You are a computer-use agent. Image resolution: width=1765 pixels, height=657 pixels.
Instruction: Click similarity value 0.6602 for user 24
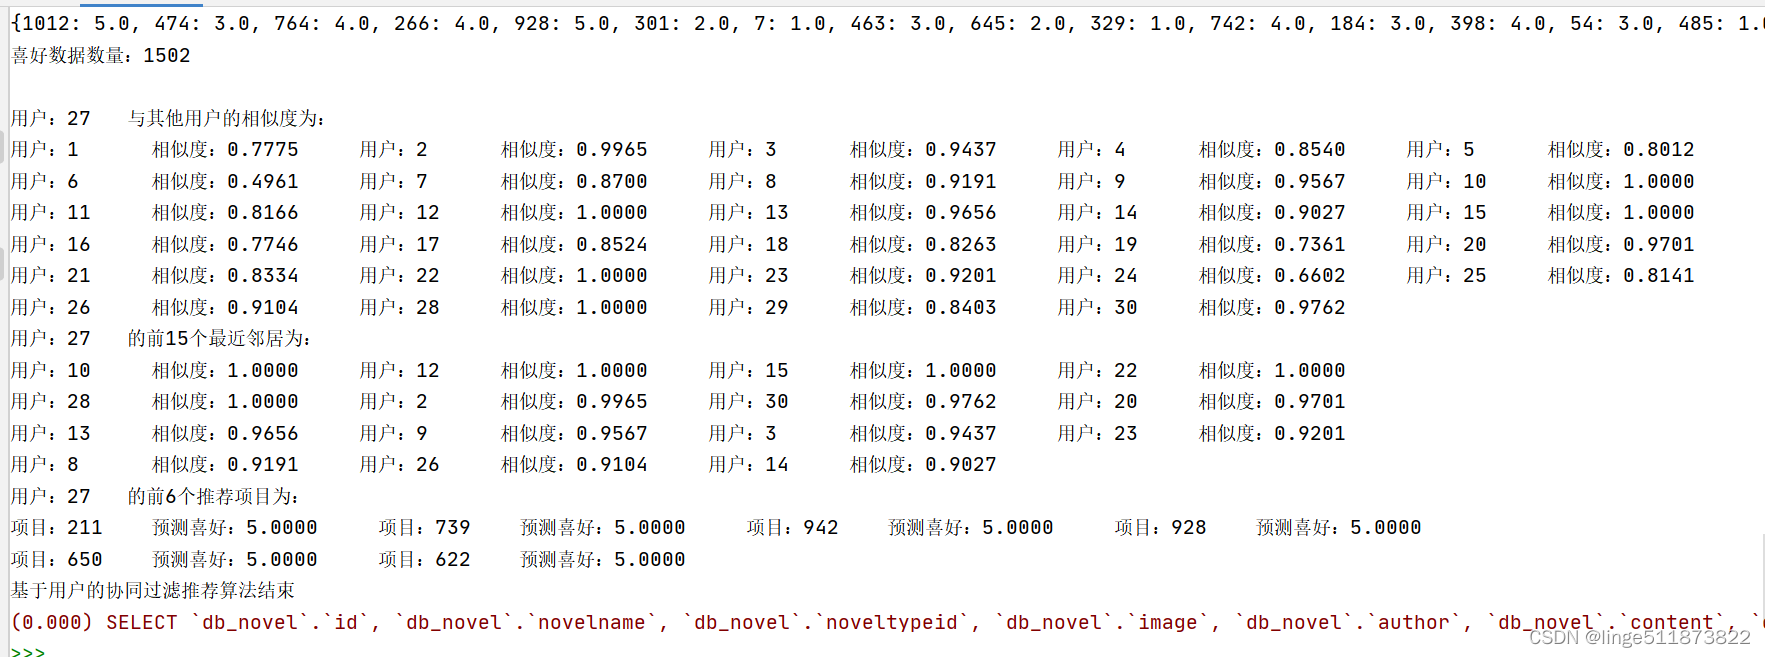pos(1309,276)
